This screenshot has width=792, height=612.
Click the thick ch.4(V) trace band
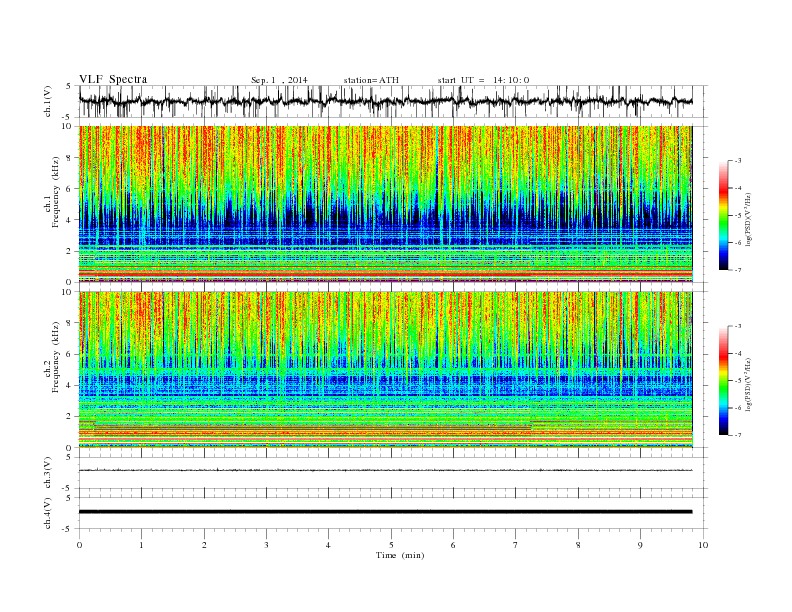(x=385, y=512)
